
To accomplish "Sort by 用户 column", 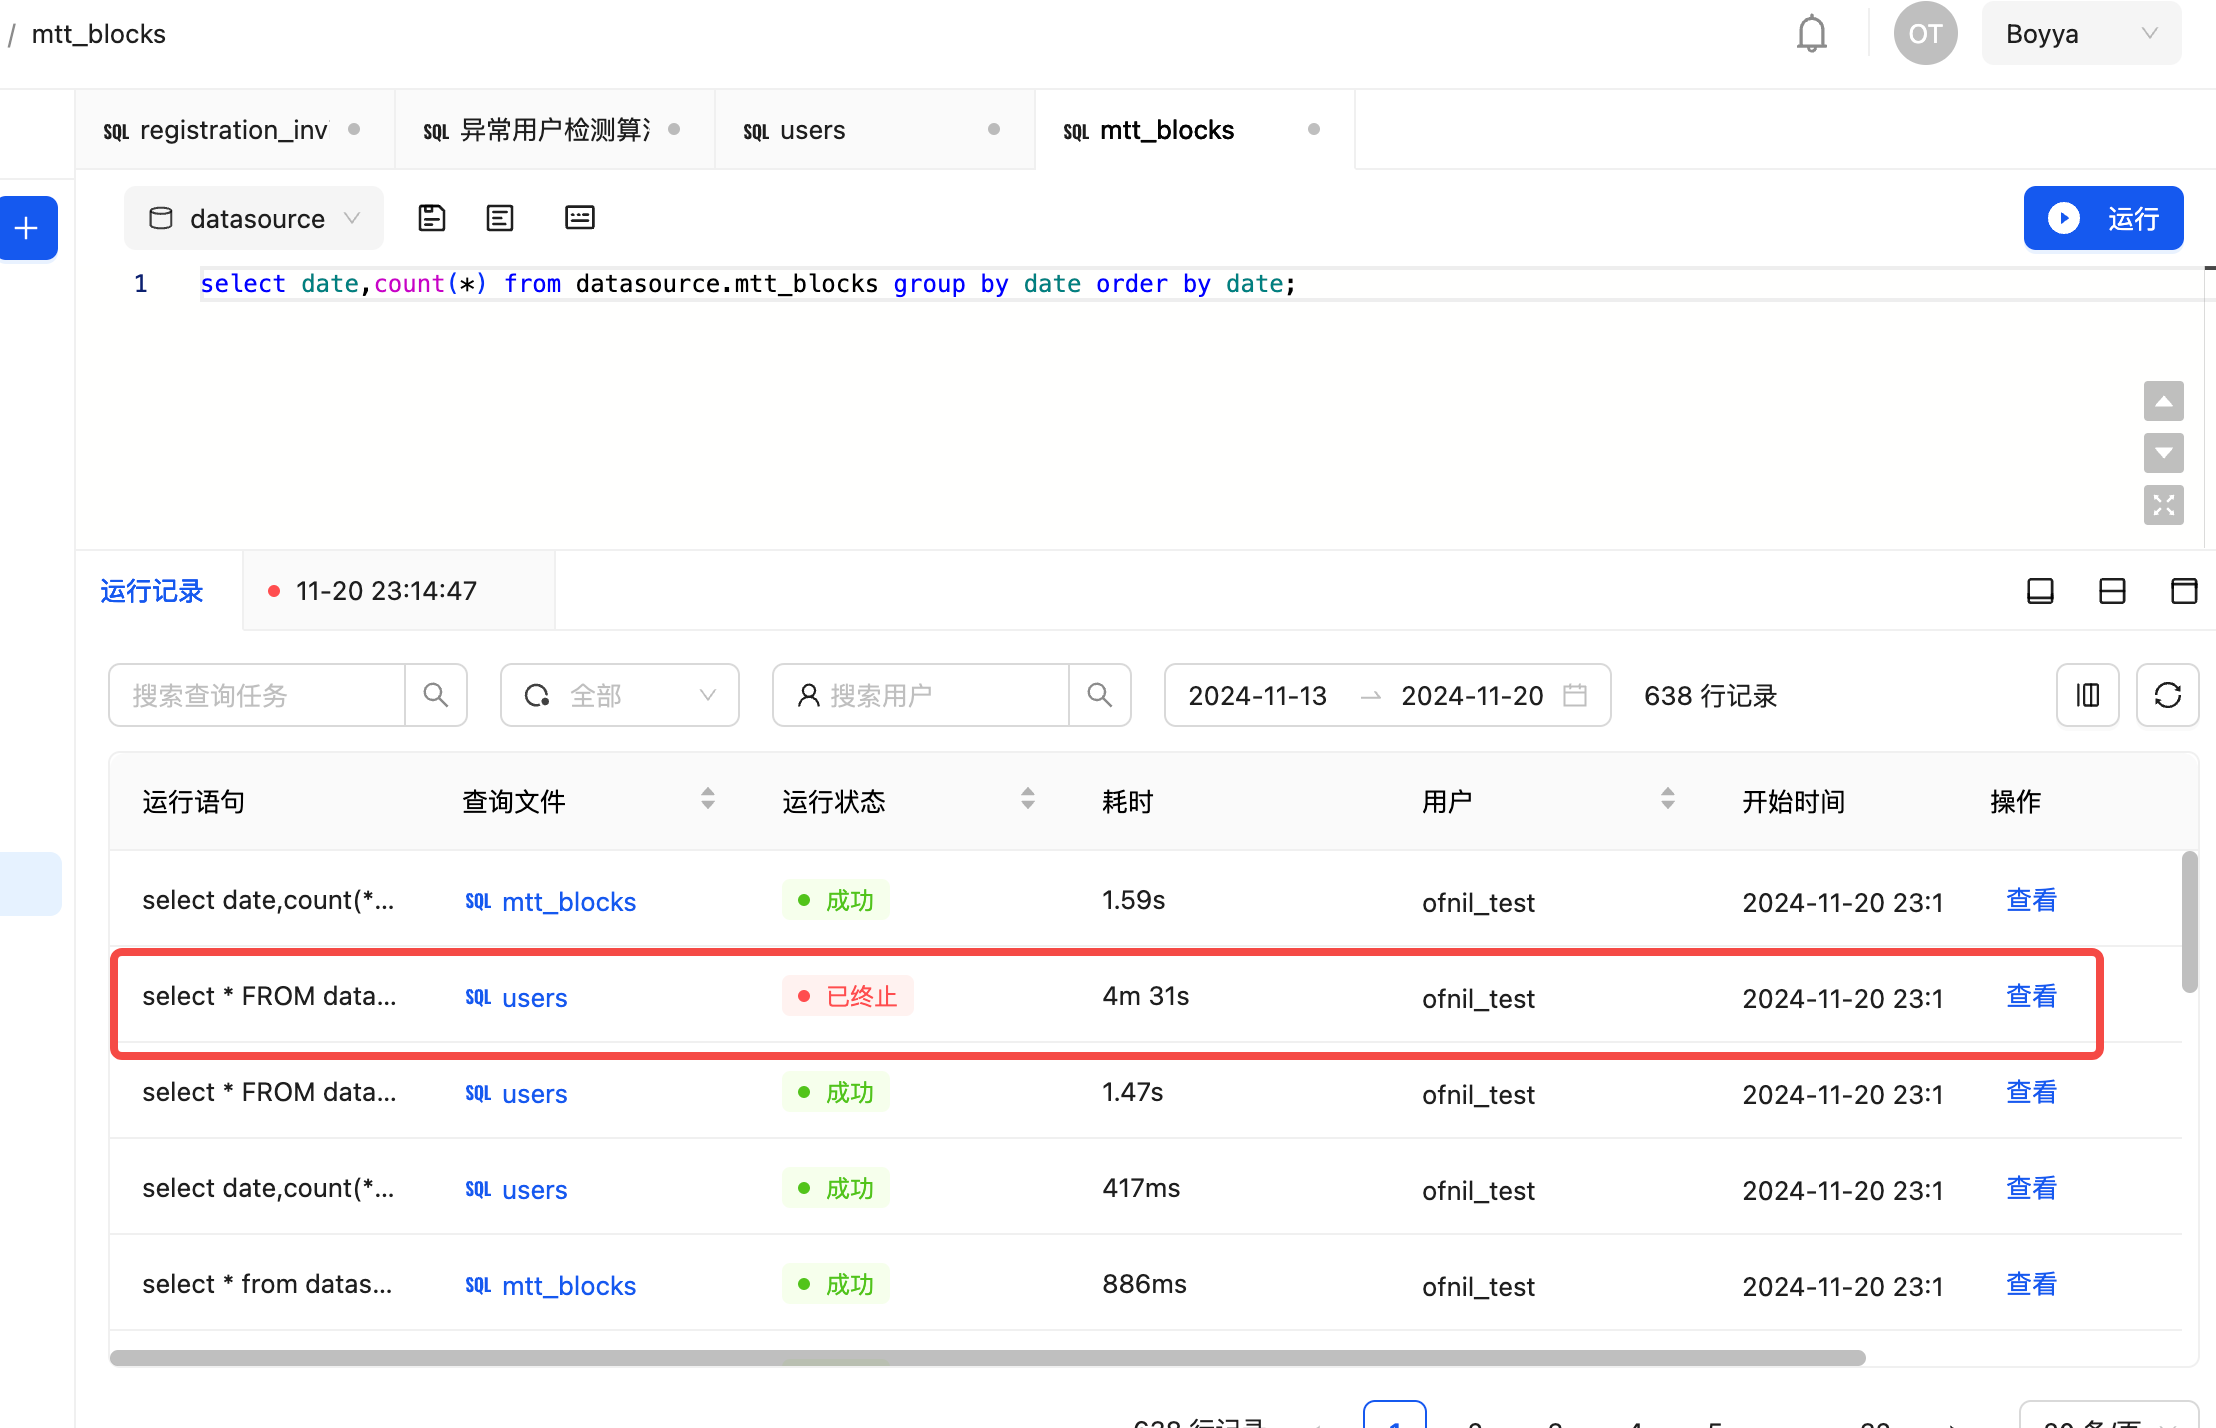I will coord(1668,799).
